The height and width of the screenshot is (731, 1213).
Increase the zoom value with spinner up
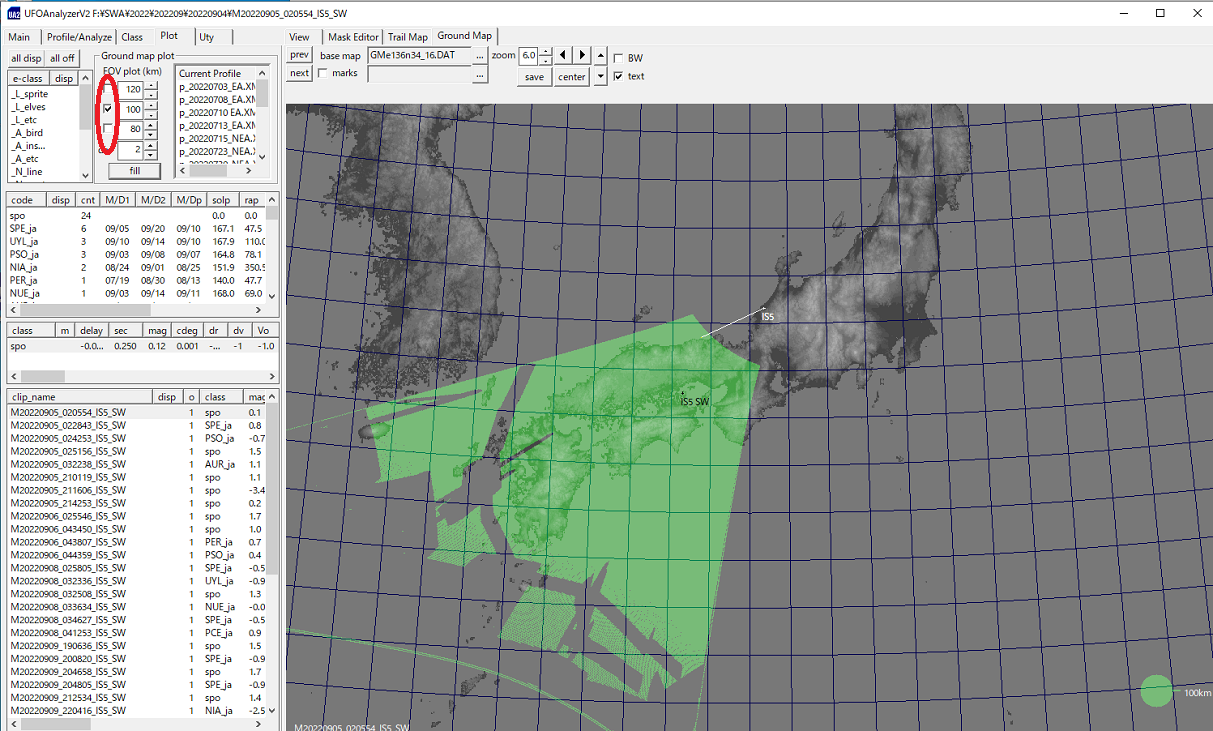point(545,51)
